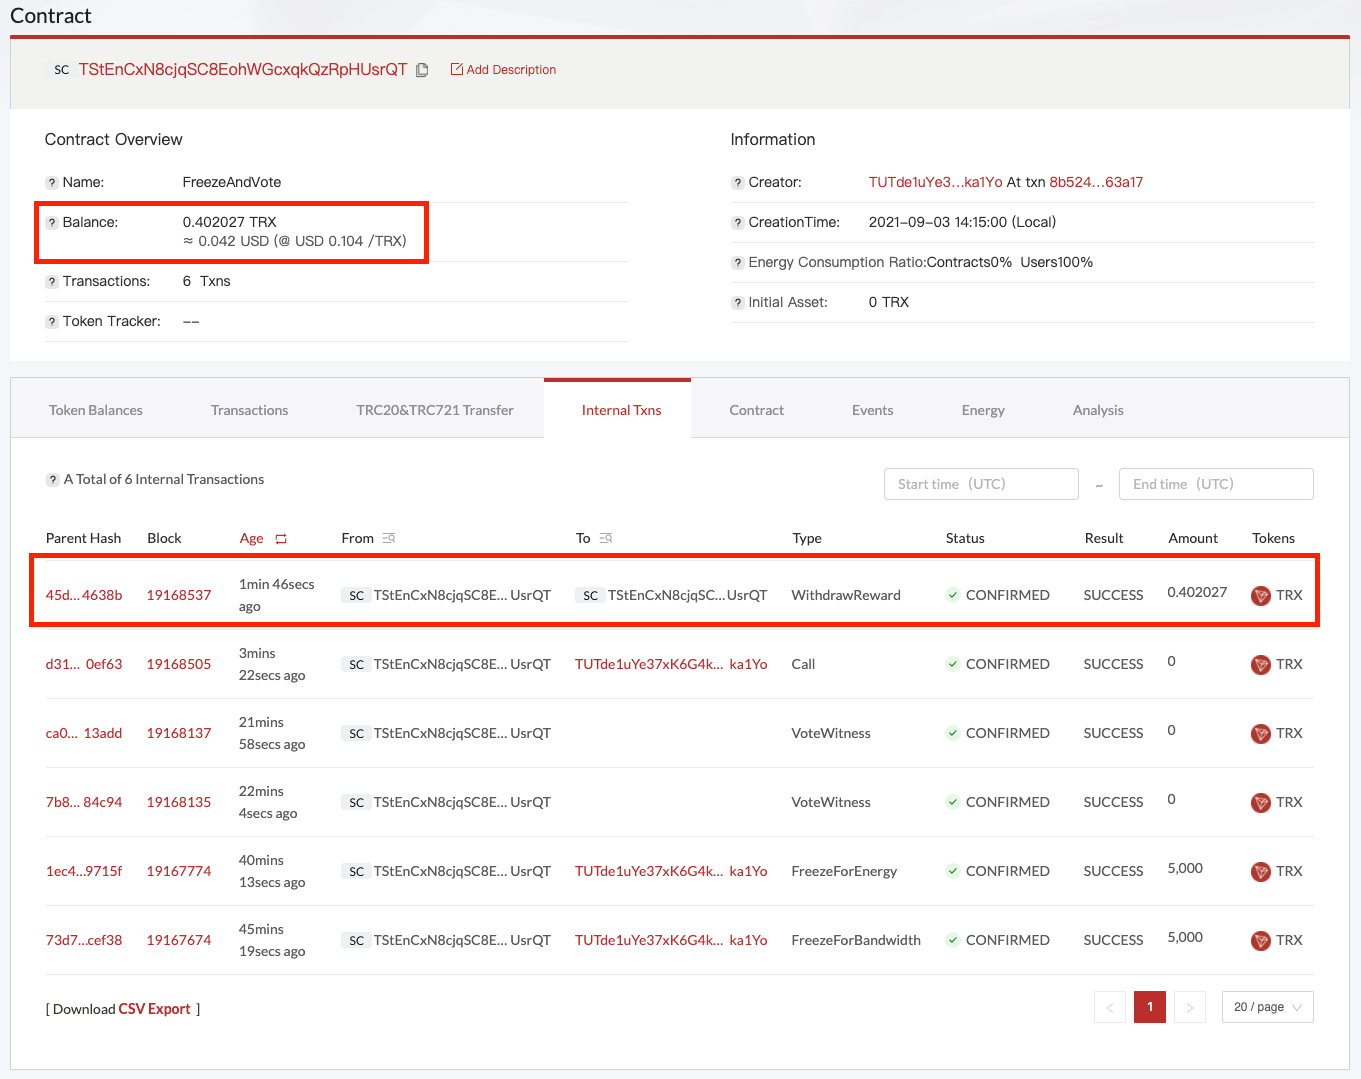Switch to the Token Balances tab
1361x1079 pixels.
[95, 410]
